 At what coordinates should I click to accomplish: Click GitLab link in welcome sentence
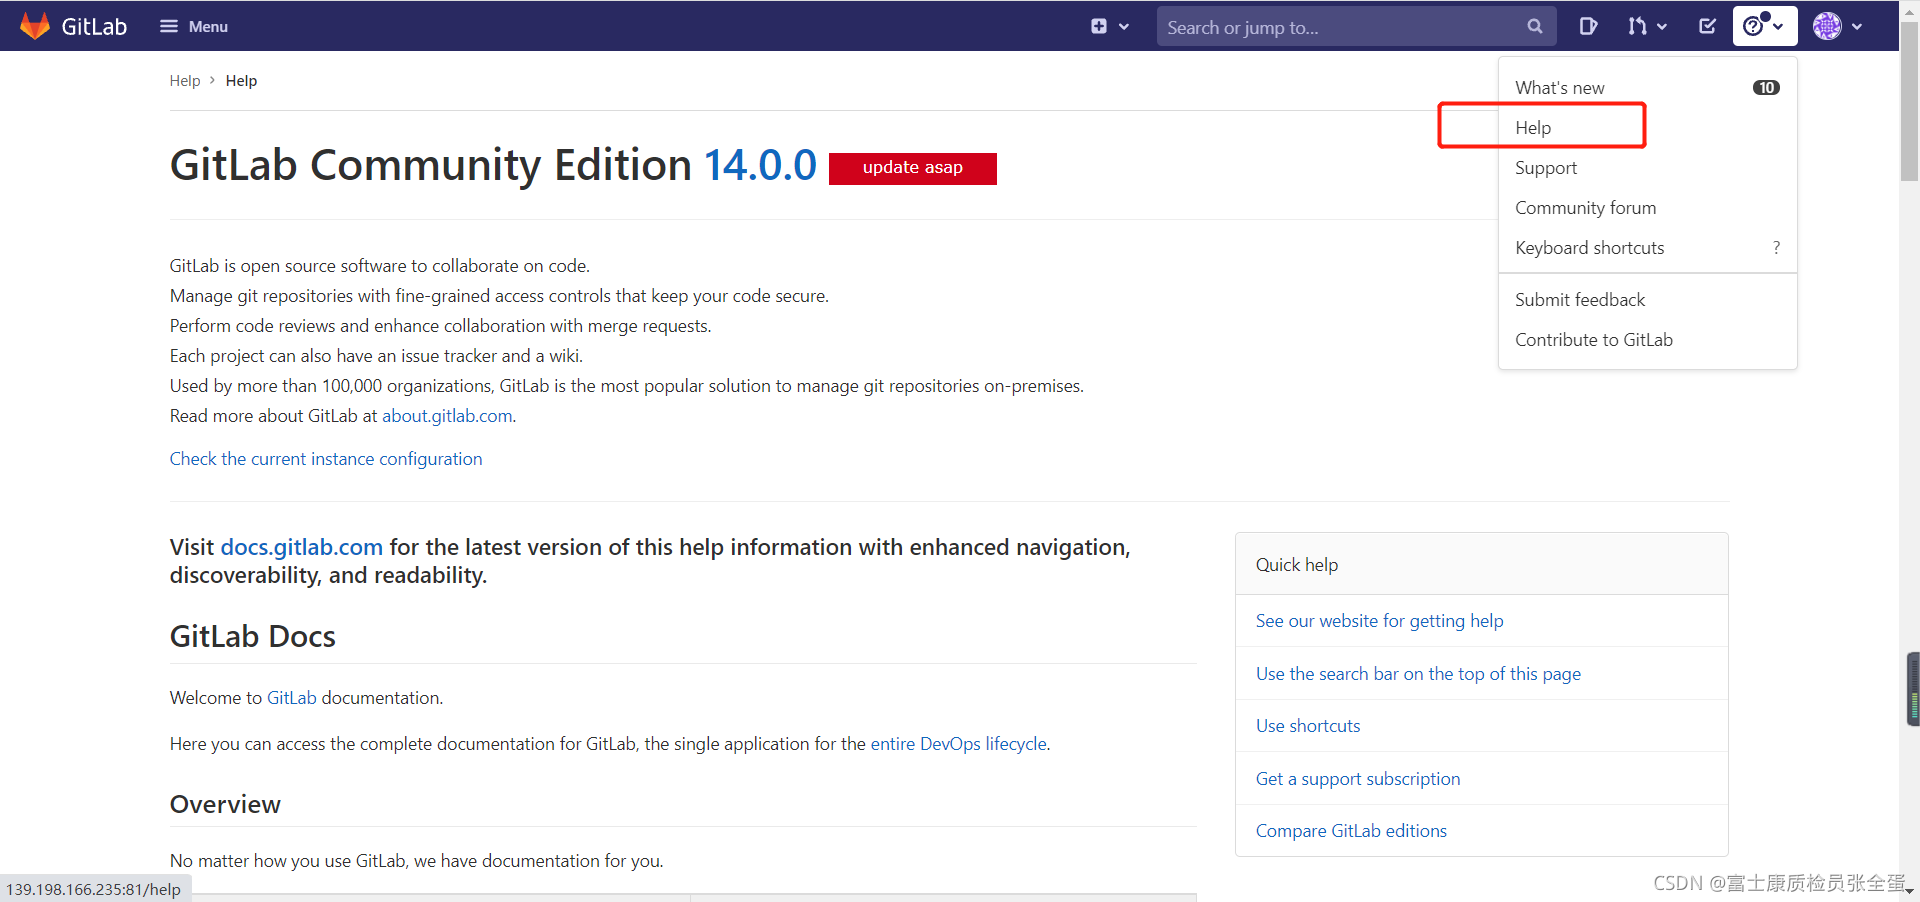coord(292,698)
